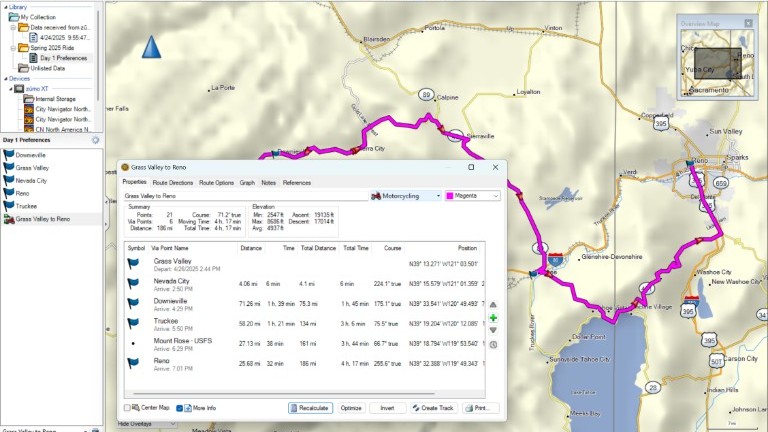Viewport: 768px width, 432px height.
Task: Switch to the Route Directions tab
Action: click(x=173, y=183)
